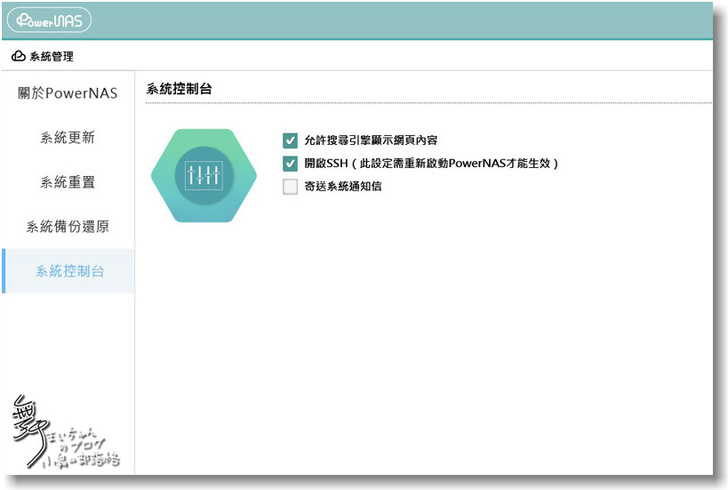
Task: Open 系統備份還原 section
Action: pyautogui.click(x=68, y=227)
